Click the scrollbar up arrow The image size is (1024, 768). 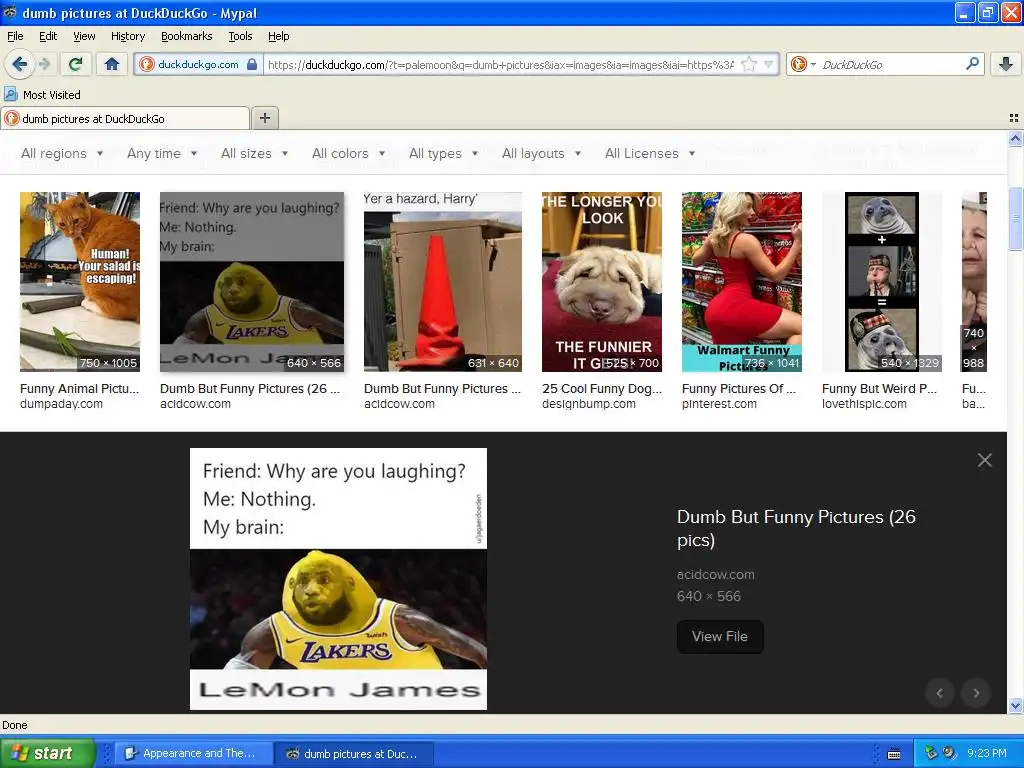tap(1015, 138)
